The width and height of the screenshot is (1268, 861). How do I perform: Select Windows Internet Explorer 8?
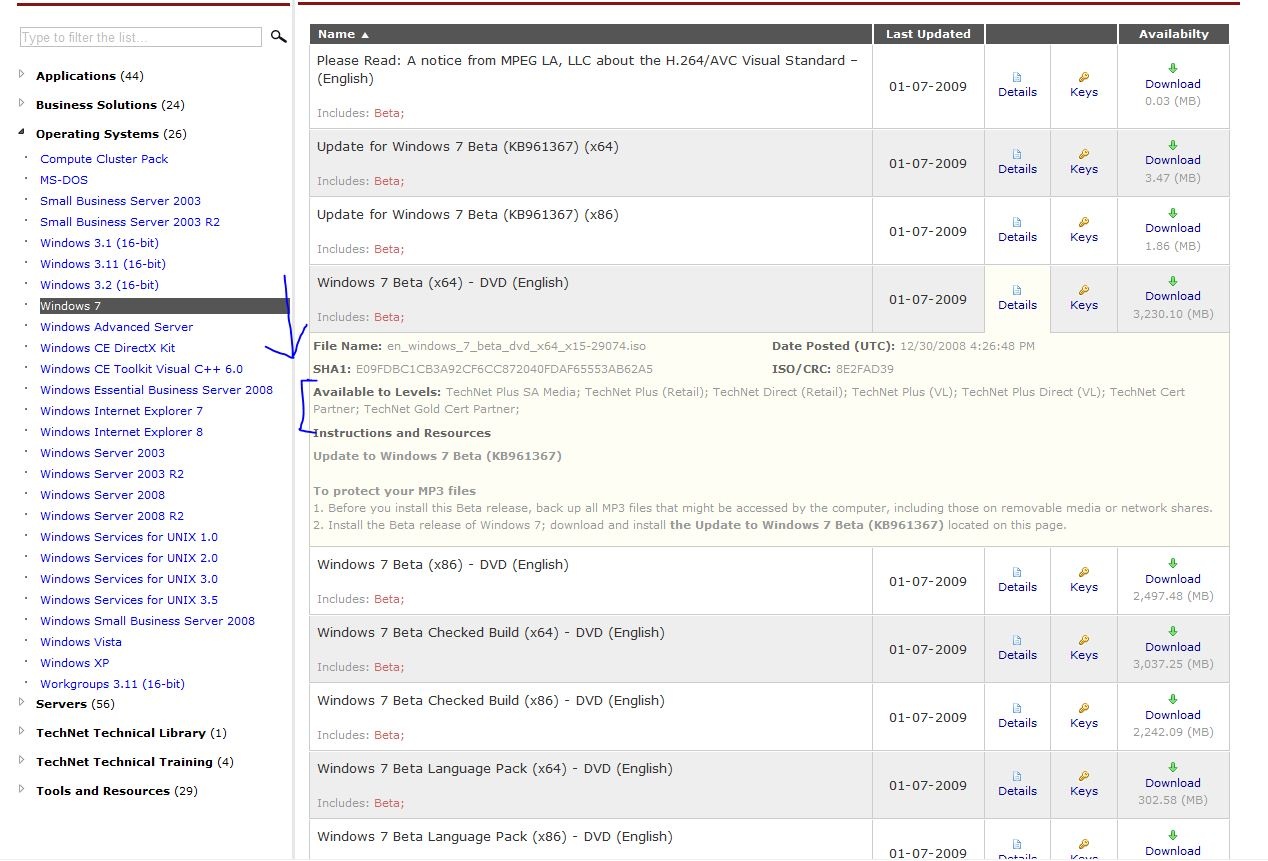coord(121,432)
